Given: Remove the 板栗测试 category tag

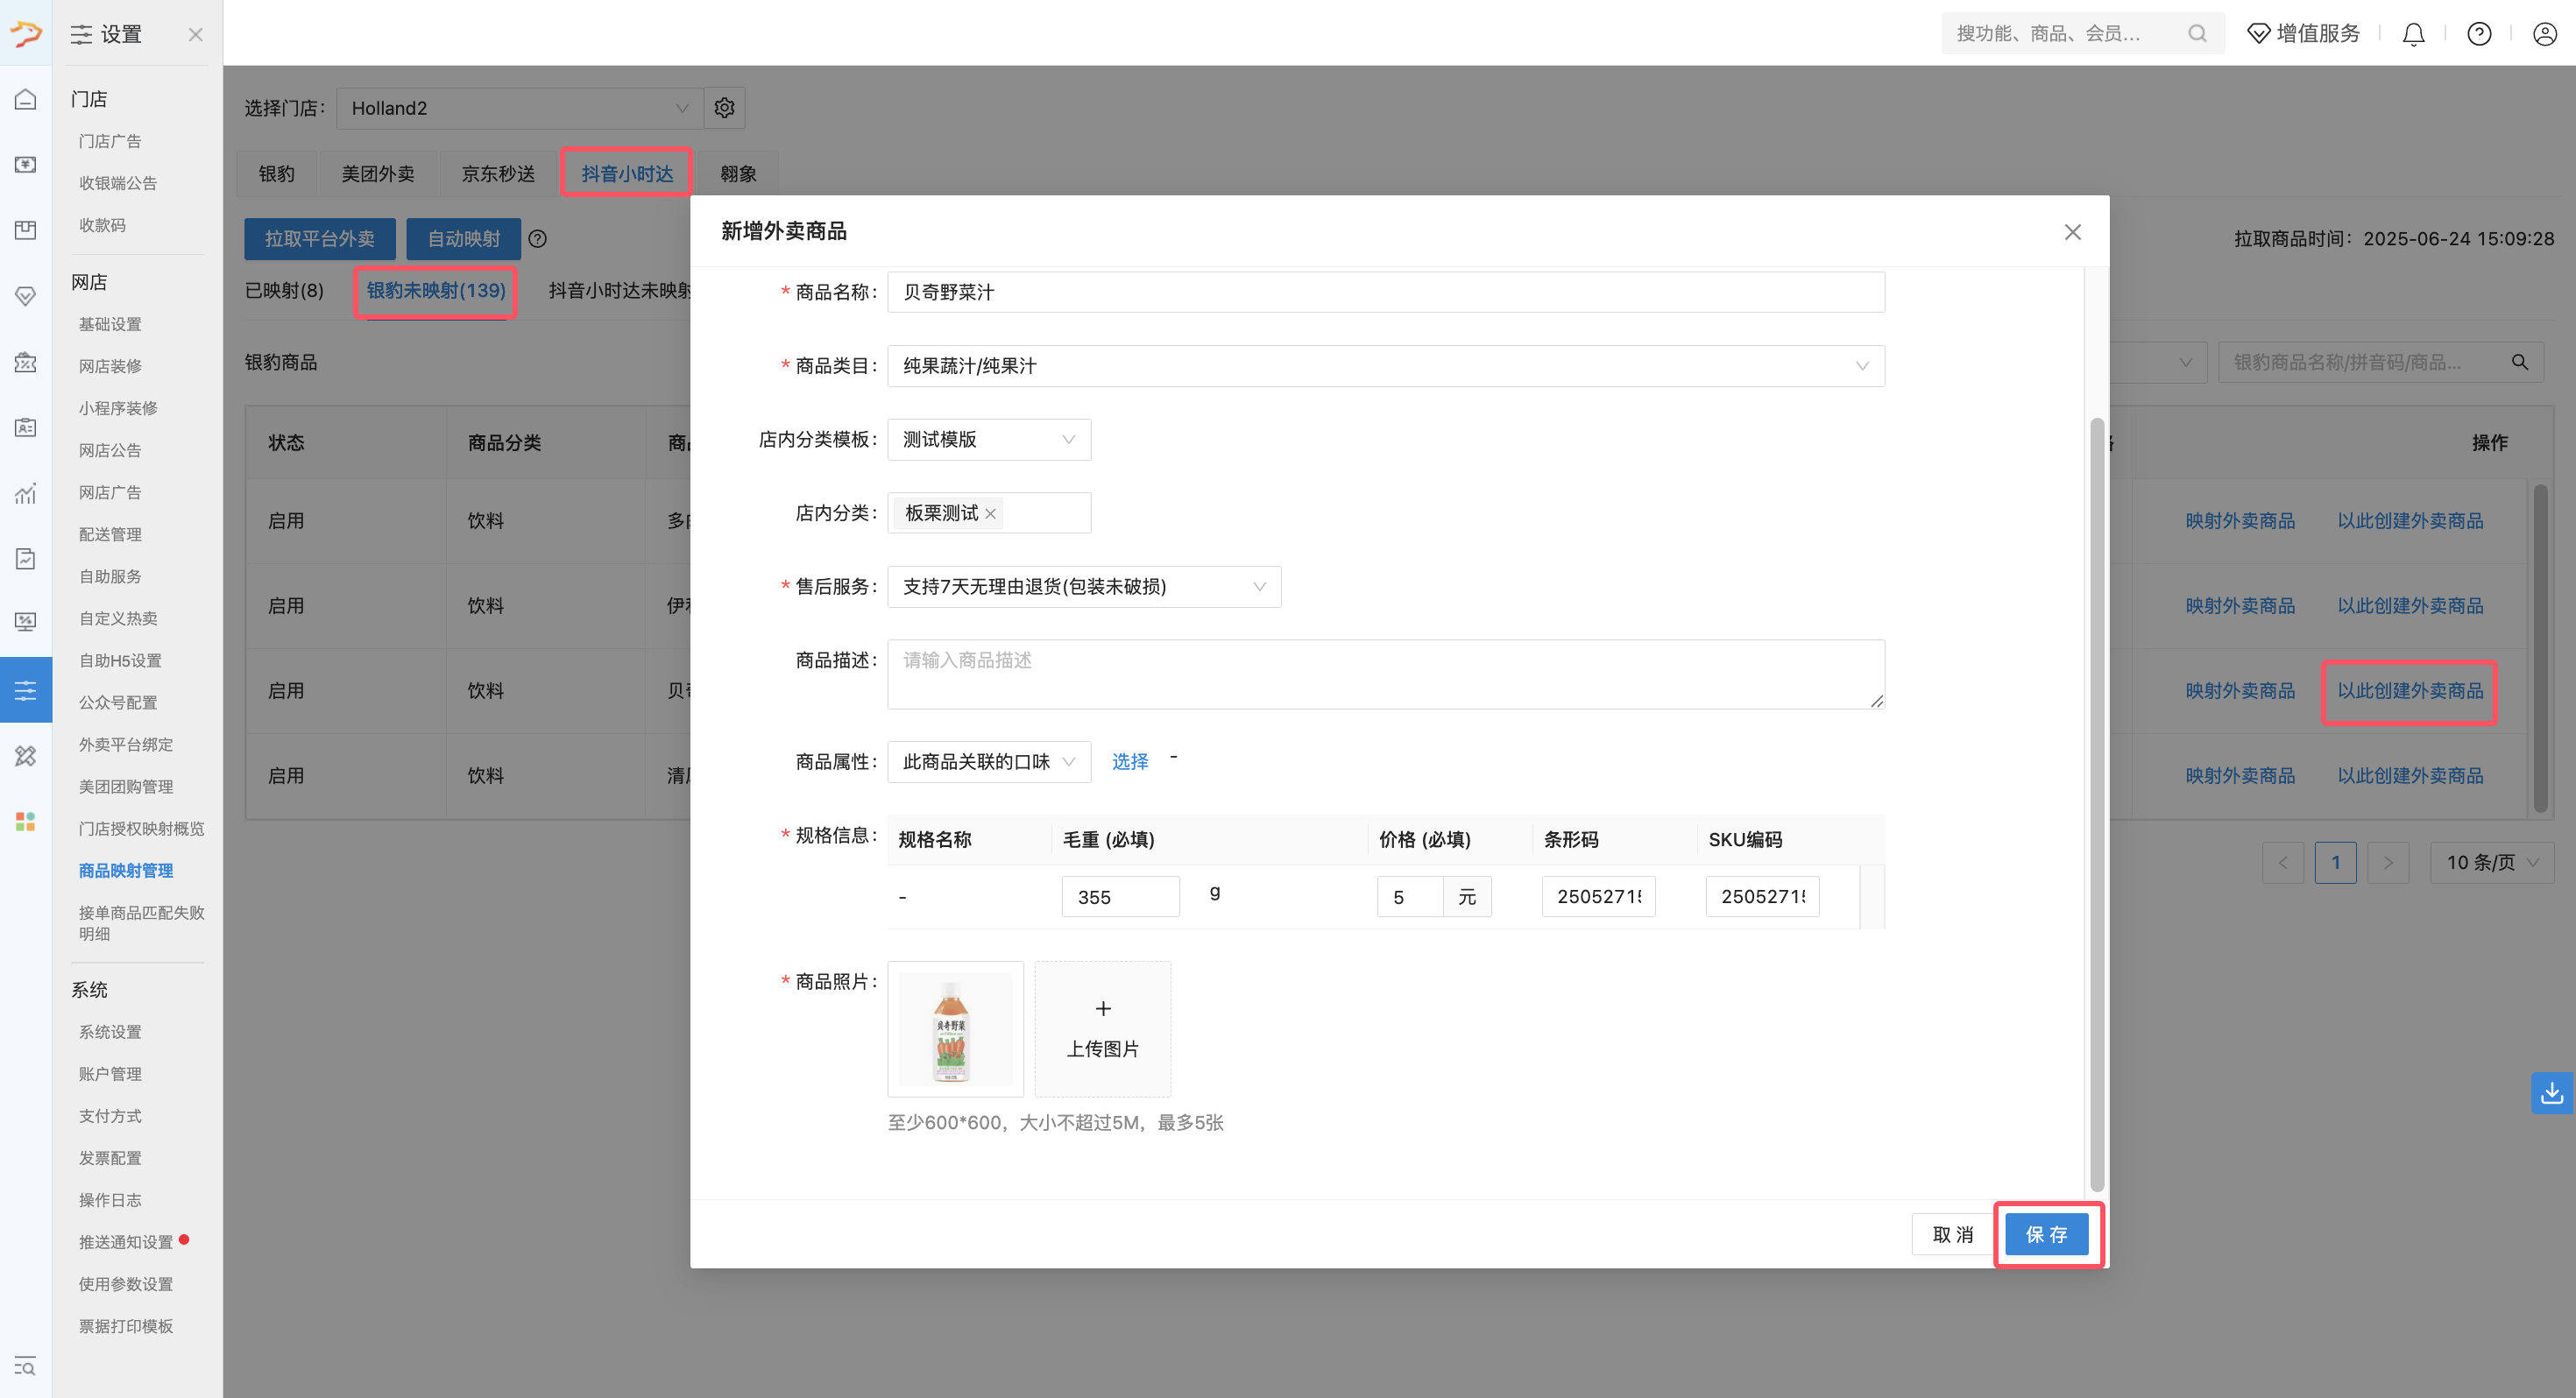Looking at the screenshot, I should (990, 514).
